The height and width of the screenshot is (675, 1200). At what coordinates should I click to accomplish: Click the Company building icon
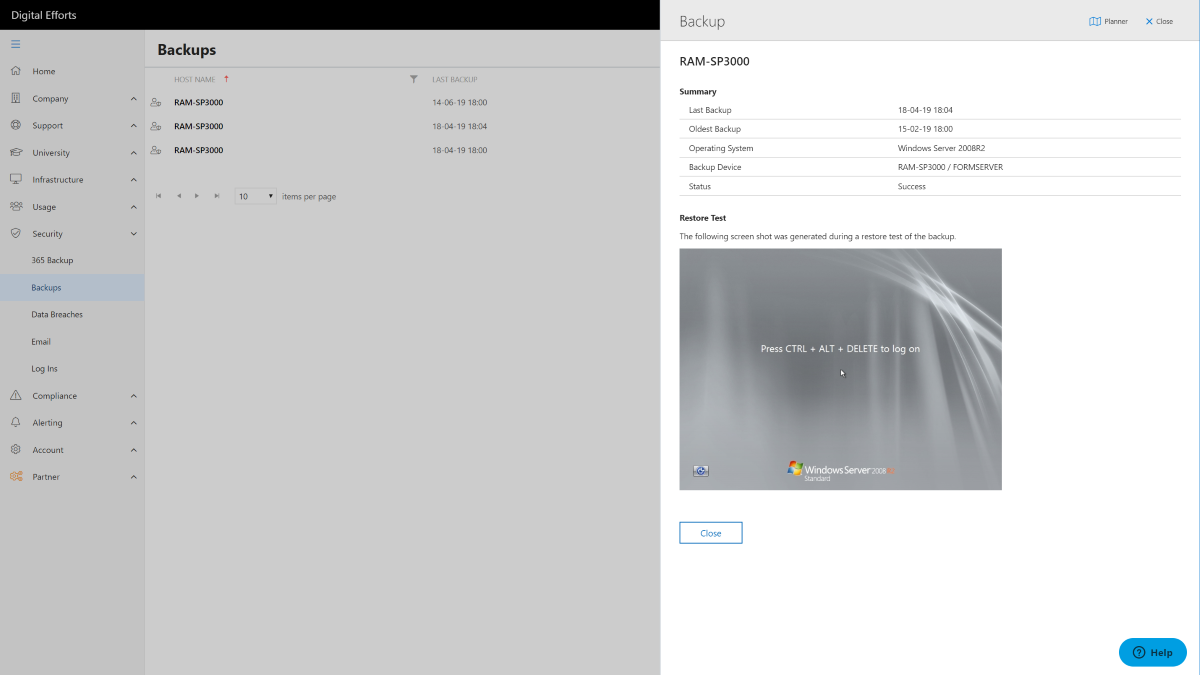(16, 98)
